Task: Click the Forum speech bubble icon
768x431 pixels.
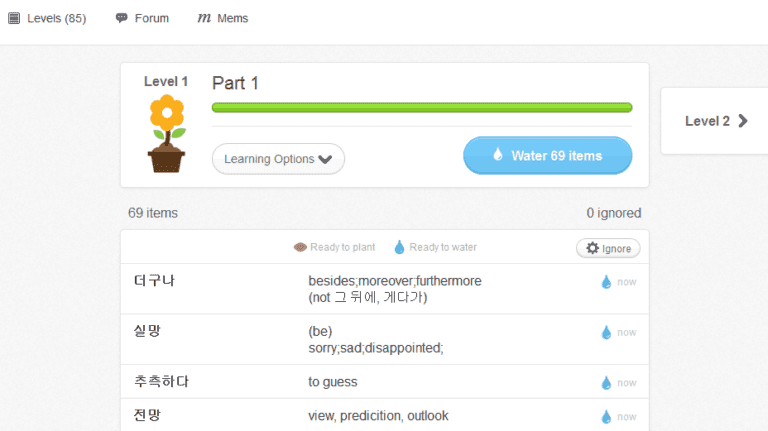Action: (x=122, y=18)
